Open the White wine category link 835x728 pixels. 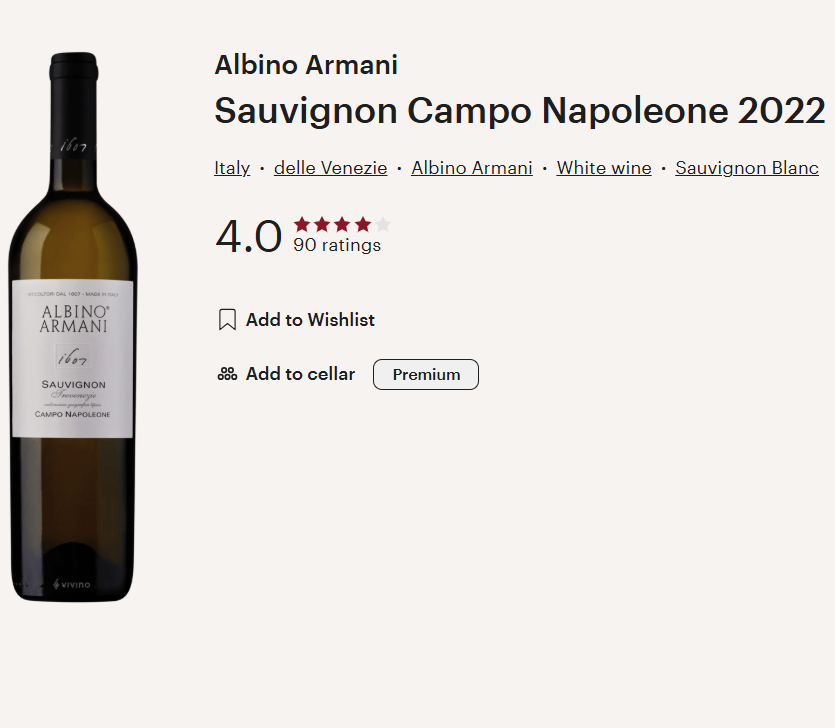(x=604, y=168)
